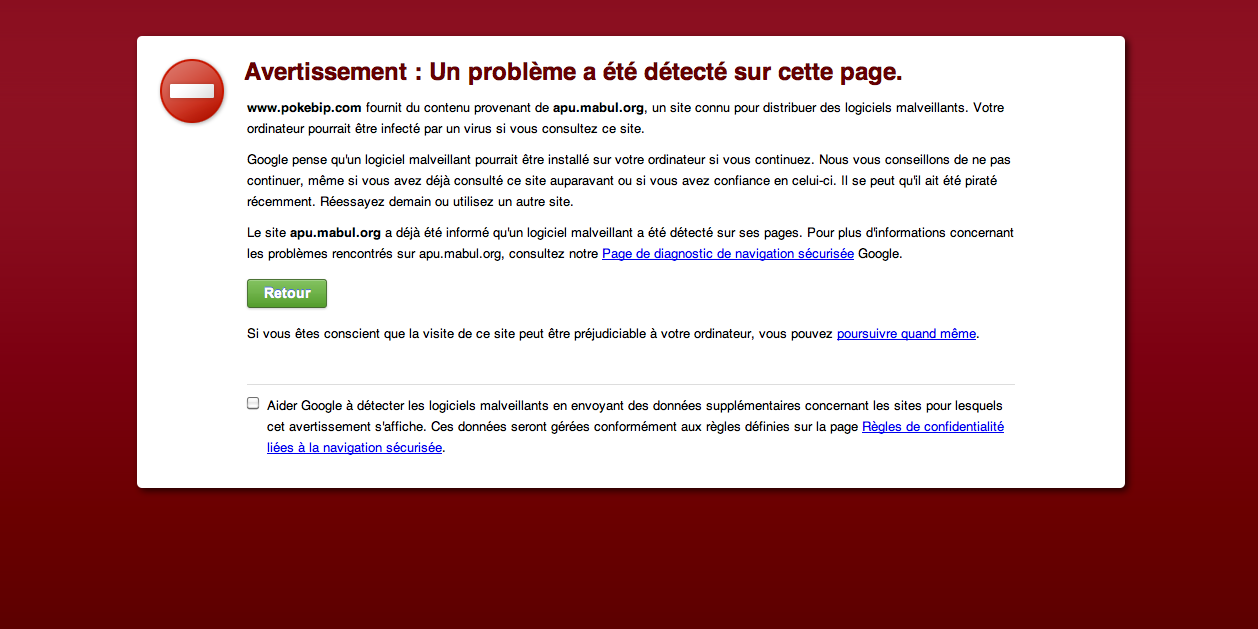This screenshot has width=1258, height=629.
Task: Click the green Retour button
Action: tap(287, 293)
